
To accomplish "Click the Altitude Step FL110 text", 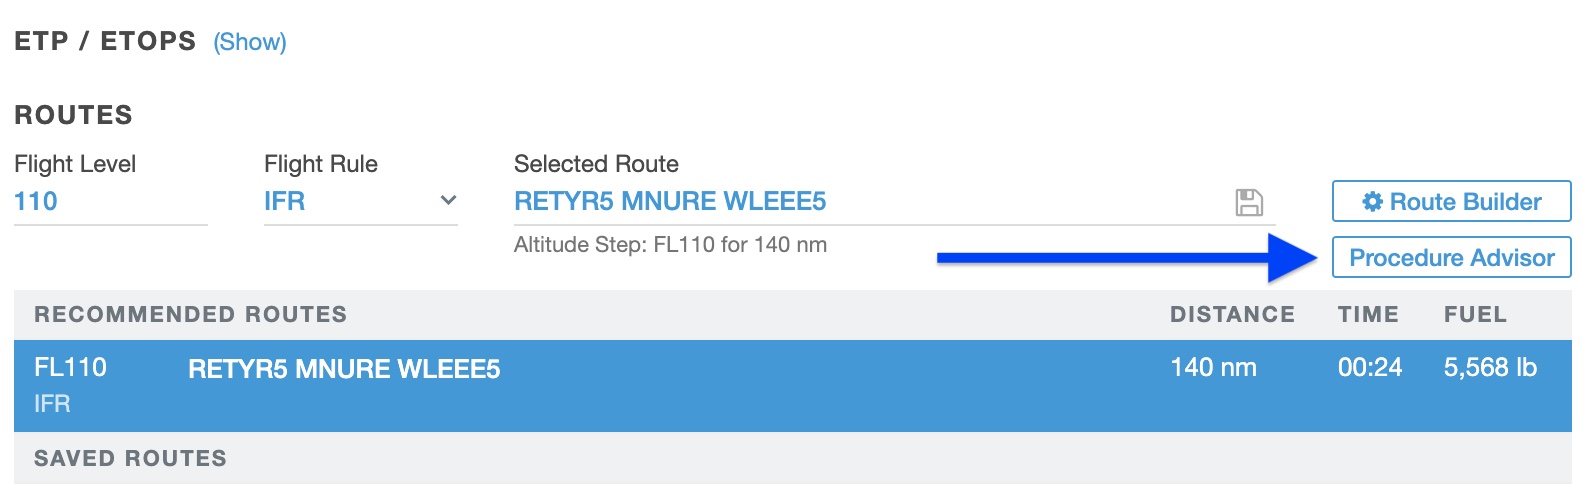I will tap(670, 245).
